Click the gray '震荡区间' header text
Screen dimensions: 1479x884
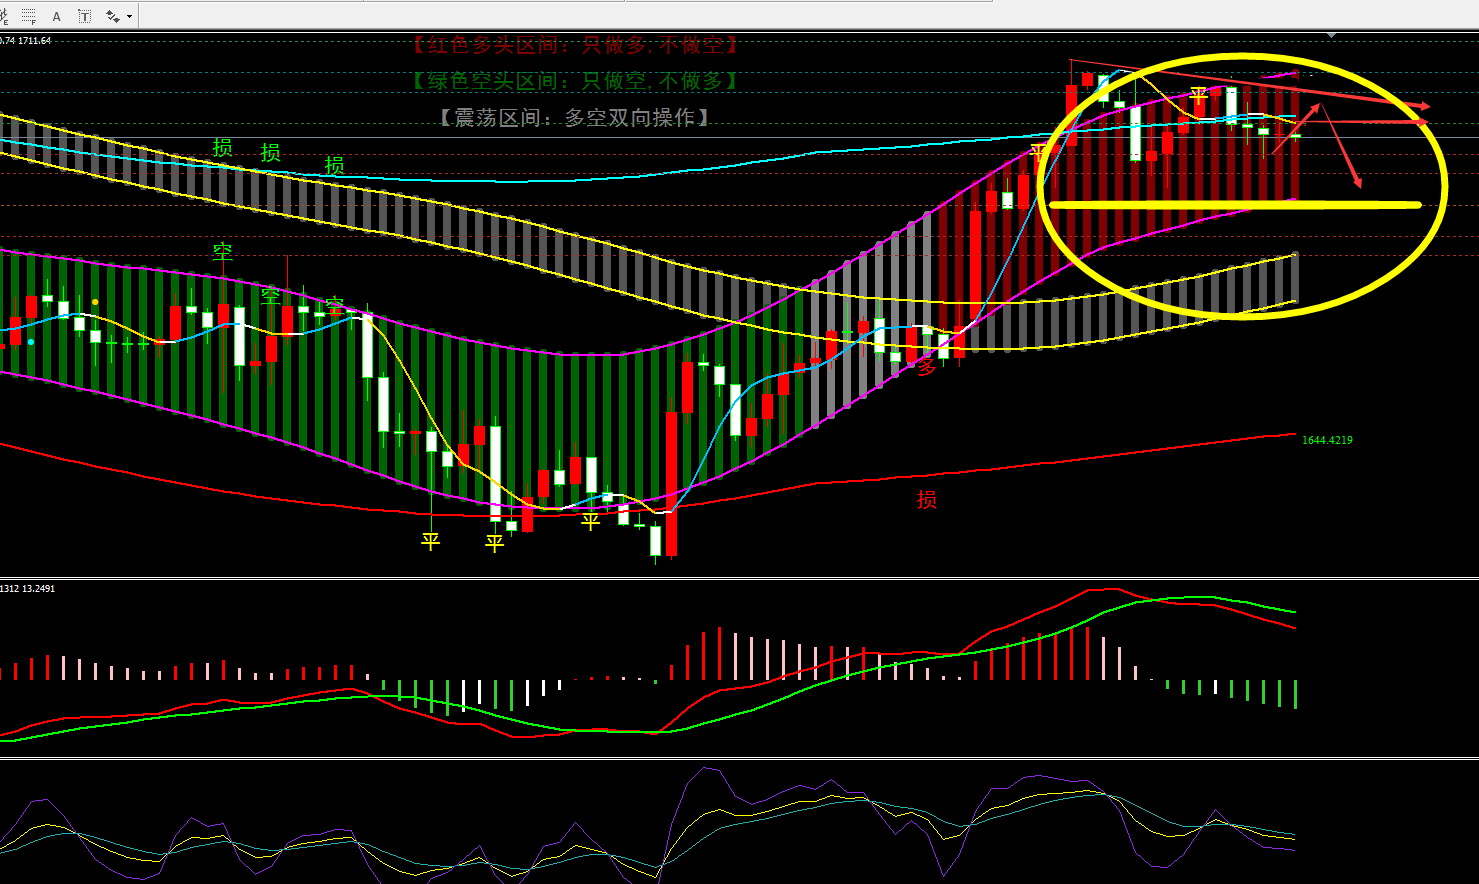(x=574, y=118)
